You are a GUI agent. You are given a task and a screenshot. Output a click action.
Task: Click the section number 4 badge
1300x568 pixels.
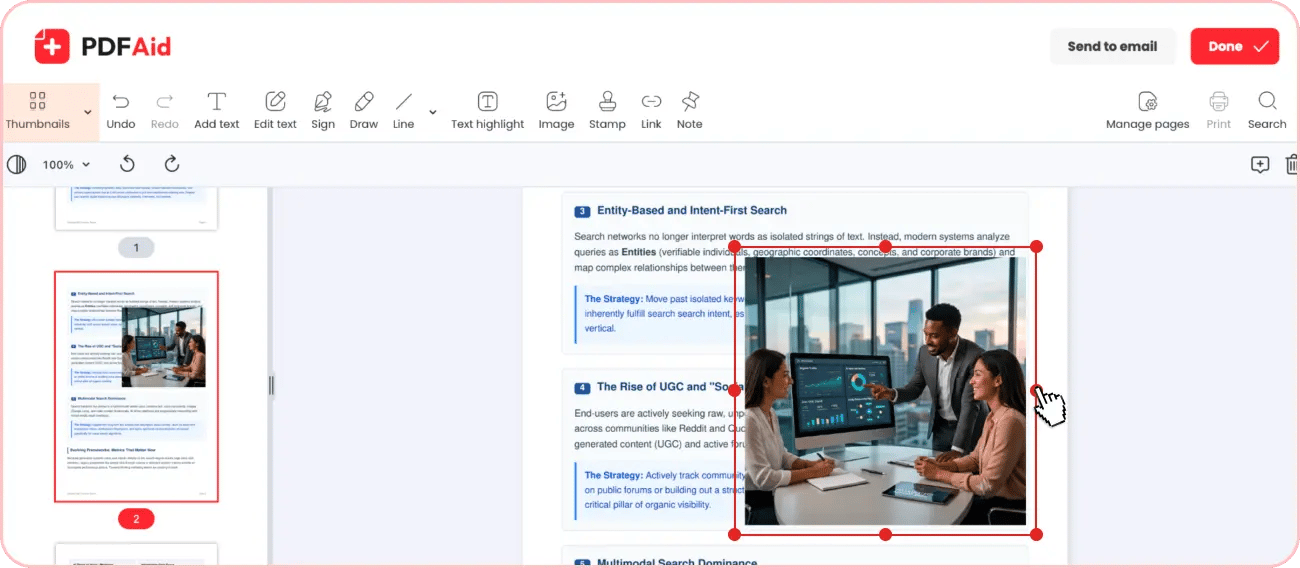click(582, 388)
